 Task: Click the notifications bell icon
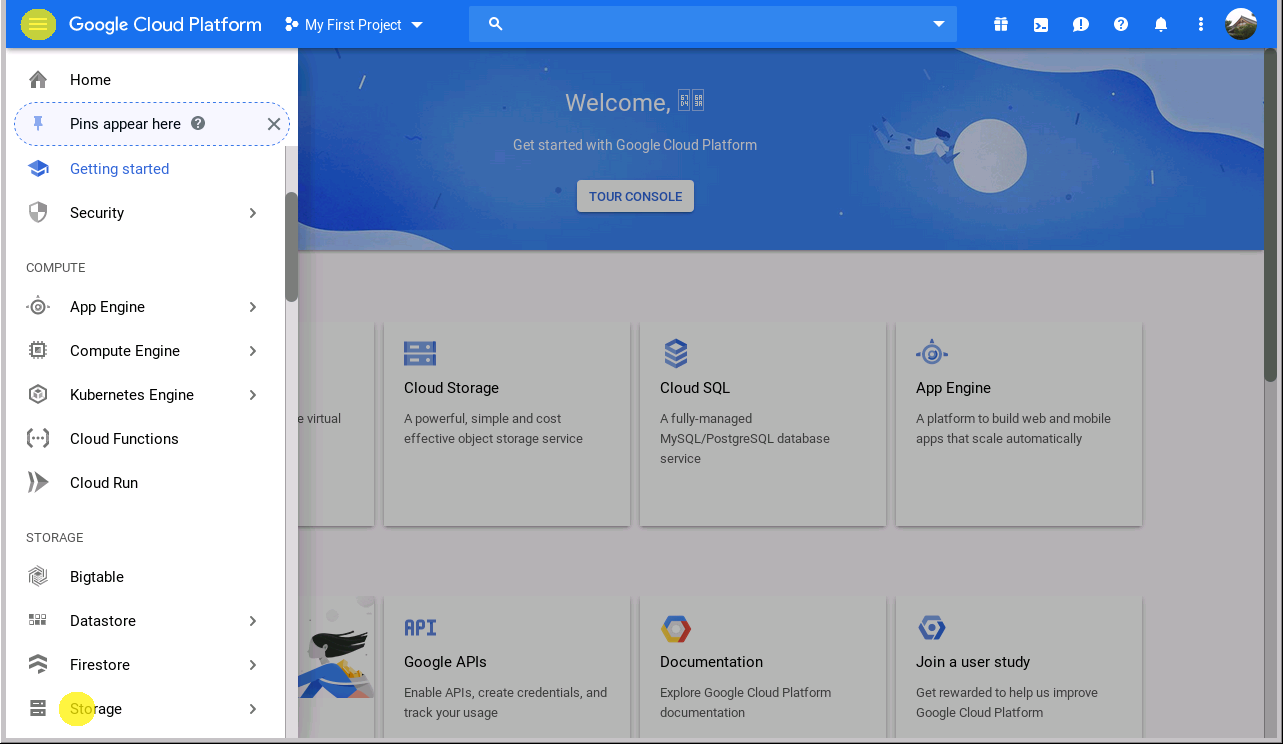[x=1160, y=24]
